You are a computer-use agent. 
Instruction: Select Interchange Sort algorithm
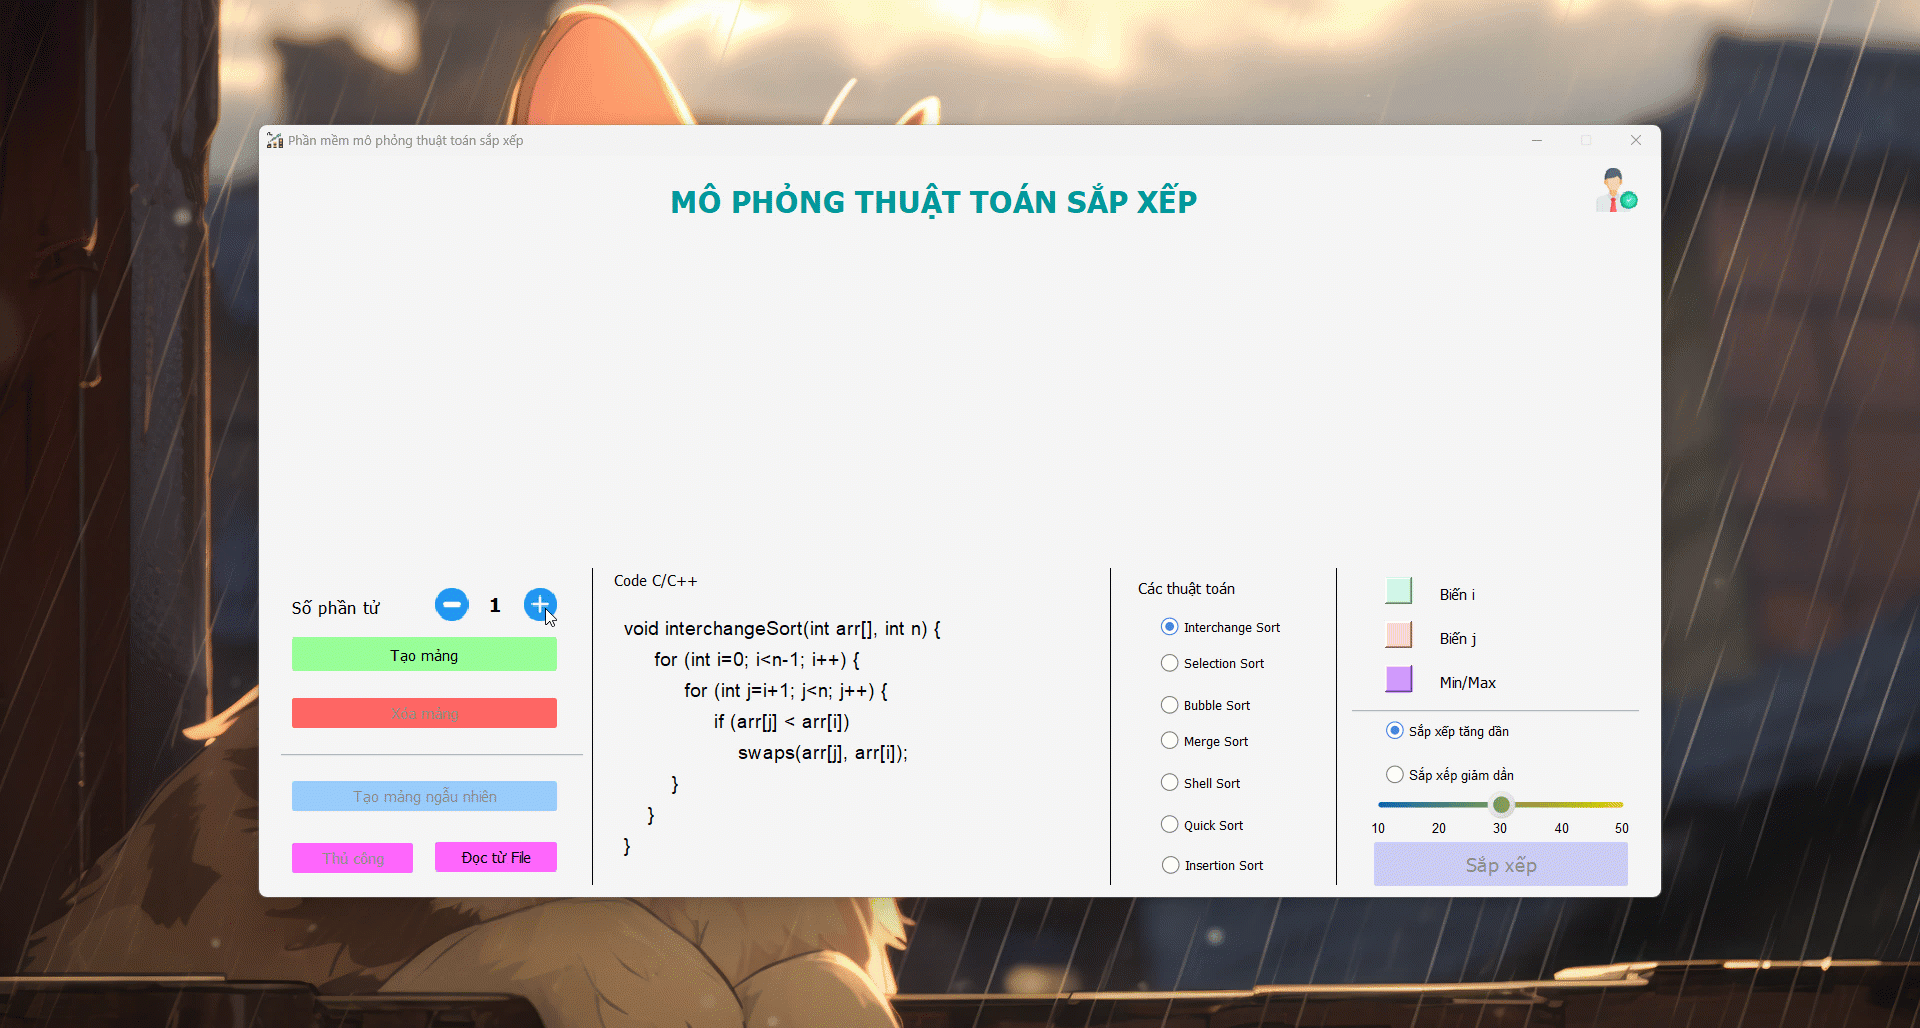(x=1220, y=627)
